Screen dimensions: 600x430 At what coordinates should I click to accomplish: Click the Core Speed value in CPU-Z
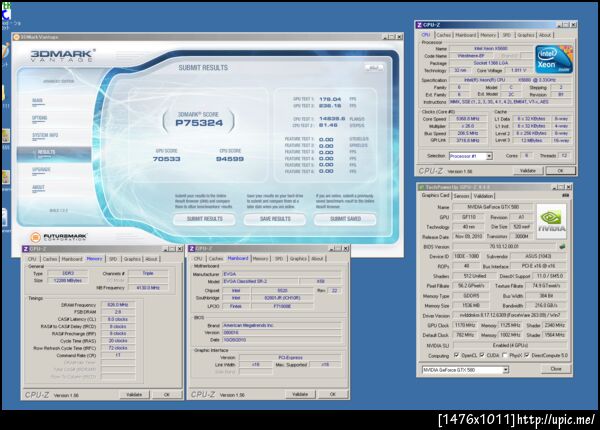point(468,119)
